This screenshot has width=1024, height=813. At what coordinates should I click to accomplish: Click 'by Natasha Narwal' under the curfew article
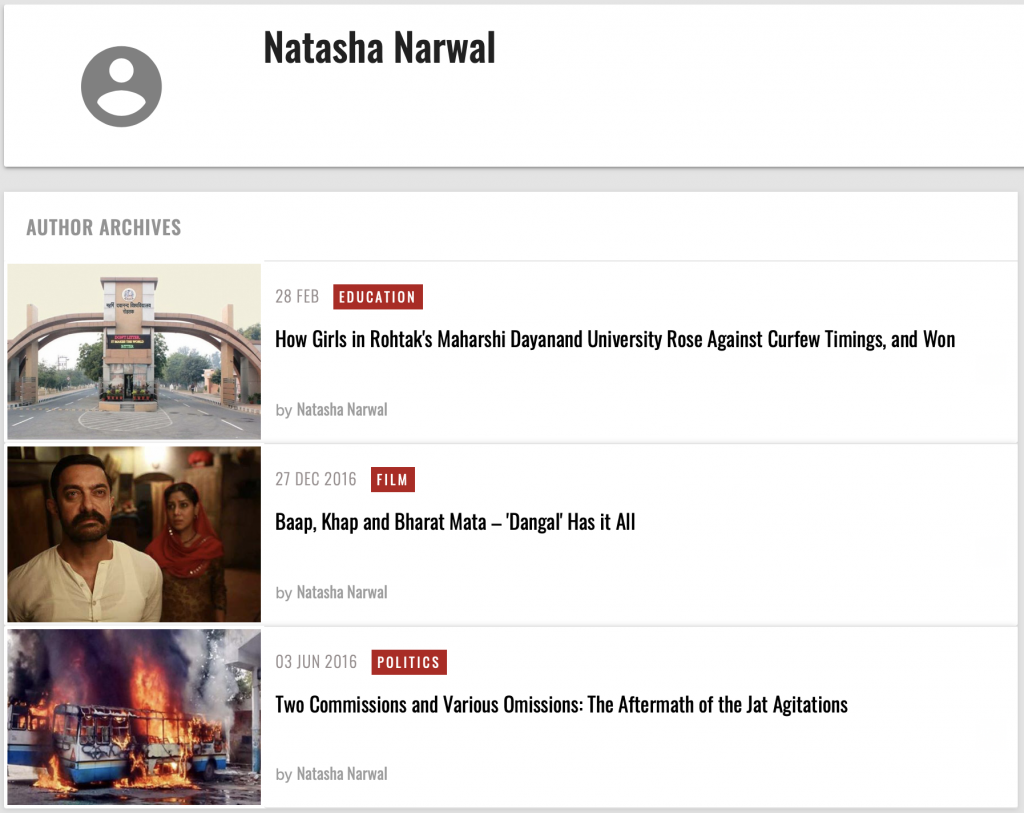331,409
